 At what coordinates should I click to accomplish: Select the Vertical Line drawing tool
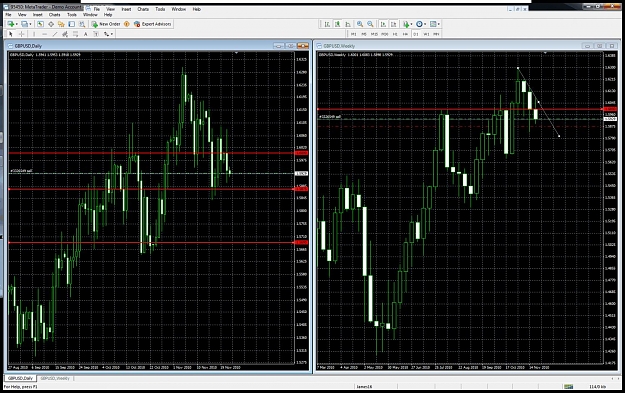pos(34,34)
